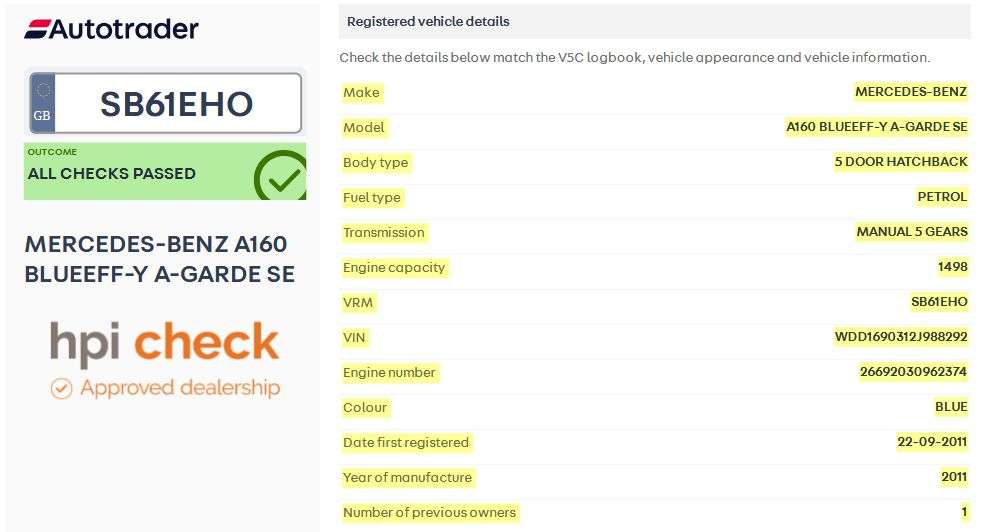982x532 pixels.
Task: Click the Number of previous owners label
Action: pyautogui.click(x=429, y=512)
